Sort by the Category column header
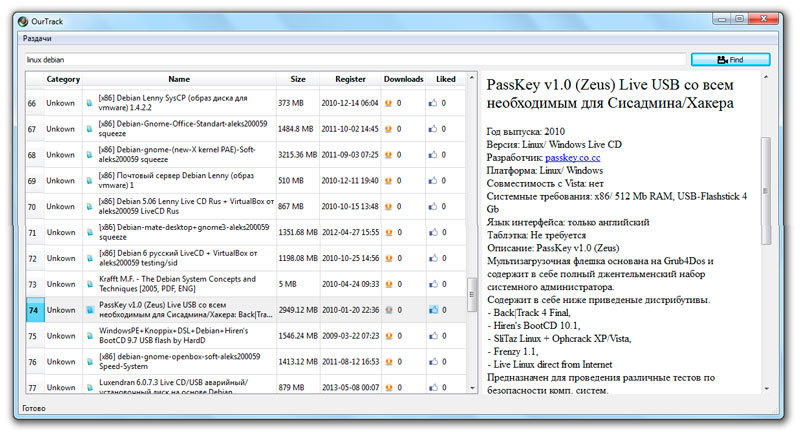The image size is (800, 432). coord(63,79)
